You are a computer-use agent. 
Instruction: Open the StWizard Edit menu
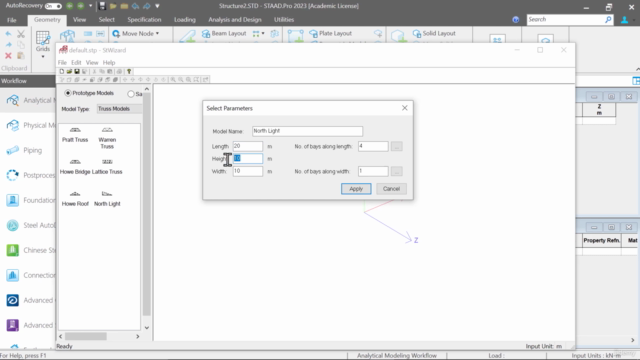point(76,62)
